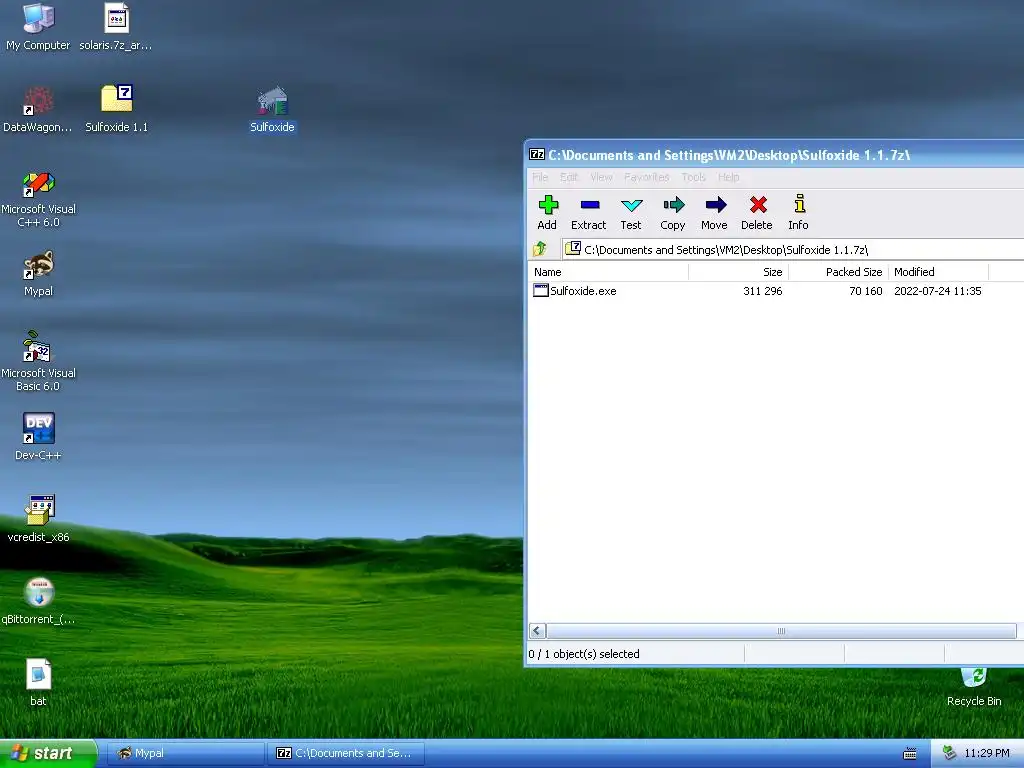
Task: Select the solaris.7z archive desktop icon
Action: pyautogui.click(x=116, y=18)
